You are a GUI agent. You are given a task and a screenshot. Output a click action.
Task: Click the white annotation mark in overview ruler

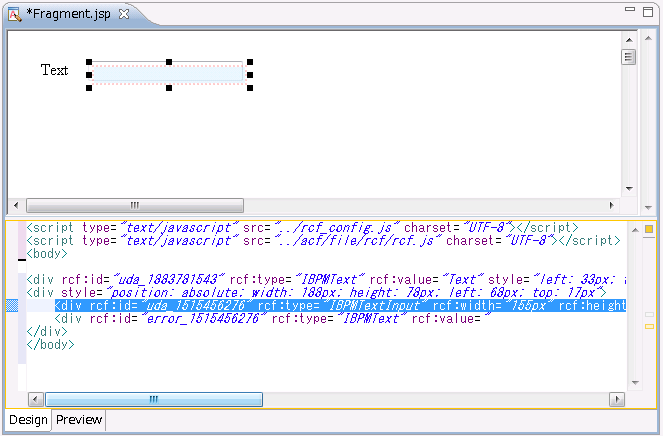point(649,315)
